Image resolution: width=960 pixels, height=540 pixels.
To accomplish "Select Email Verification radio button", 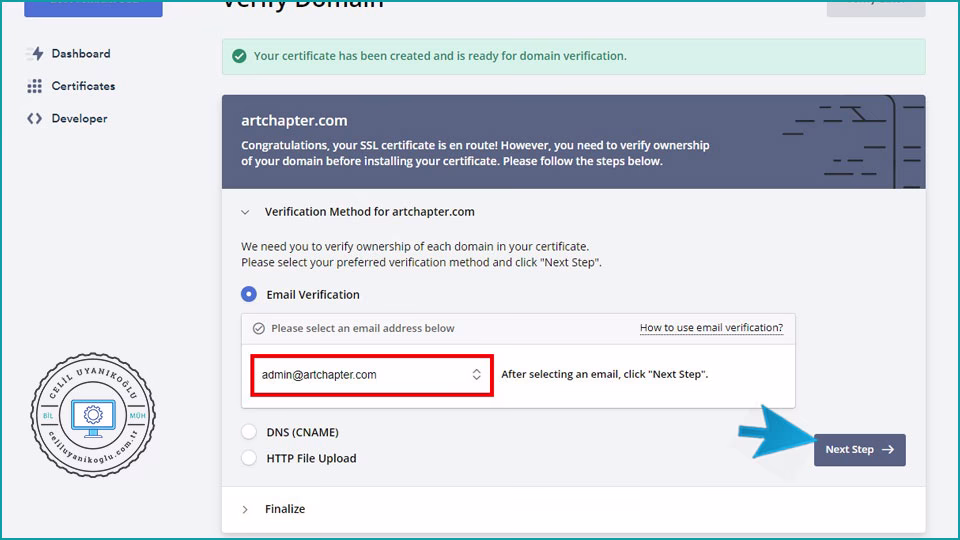I will (x=249, y=295).
